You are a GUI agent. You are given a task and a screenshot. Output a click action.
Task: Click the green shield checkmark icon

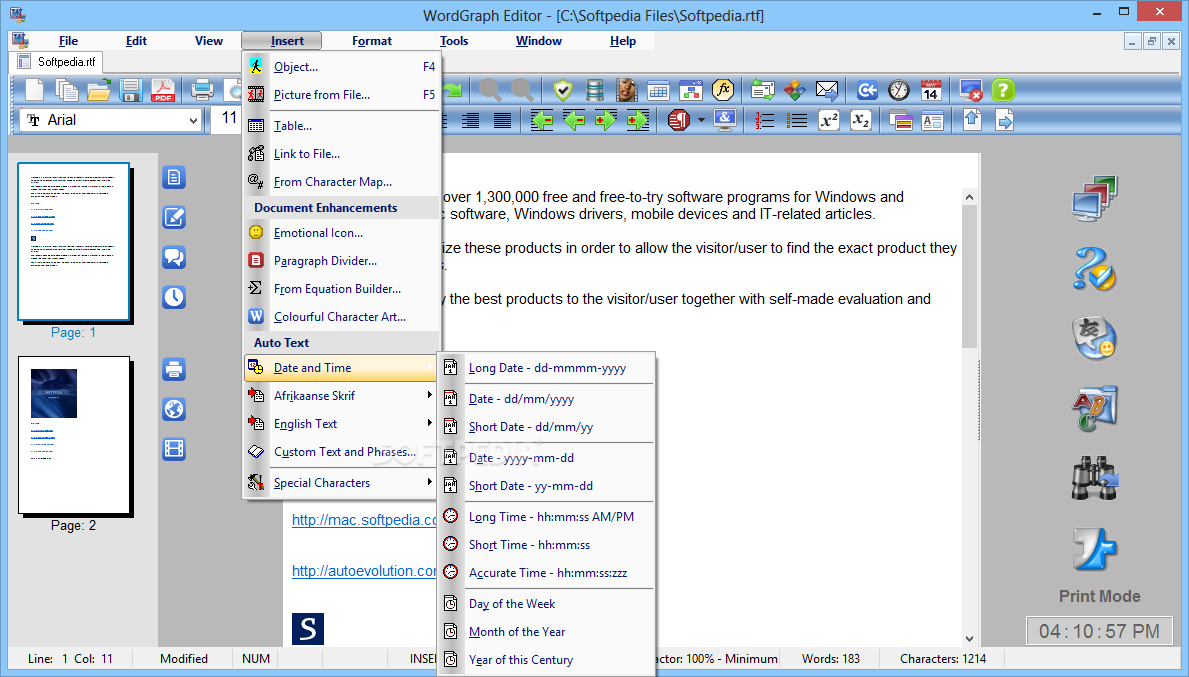pyautogui.click(x=563, y=90)
